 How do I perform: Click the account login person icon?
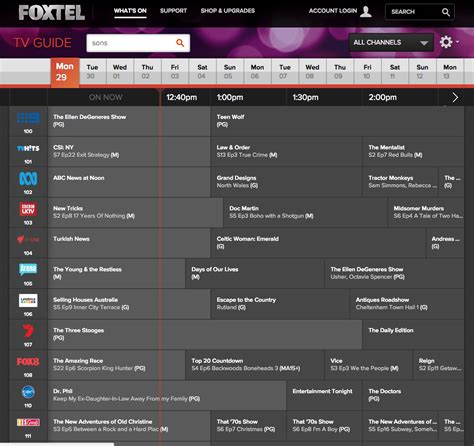click(x=366, y=11)
